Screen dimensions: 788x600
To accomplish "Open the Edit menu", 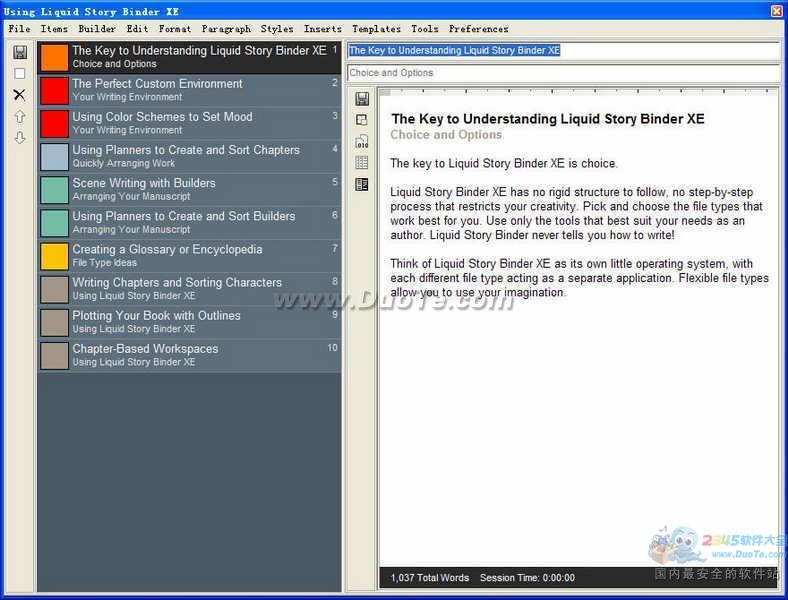I will (137, 29).
